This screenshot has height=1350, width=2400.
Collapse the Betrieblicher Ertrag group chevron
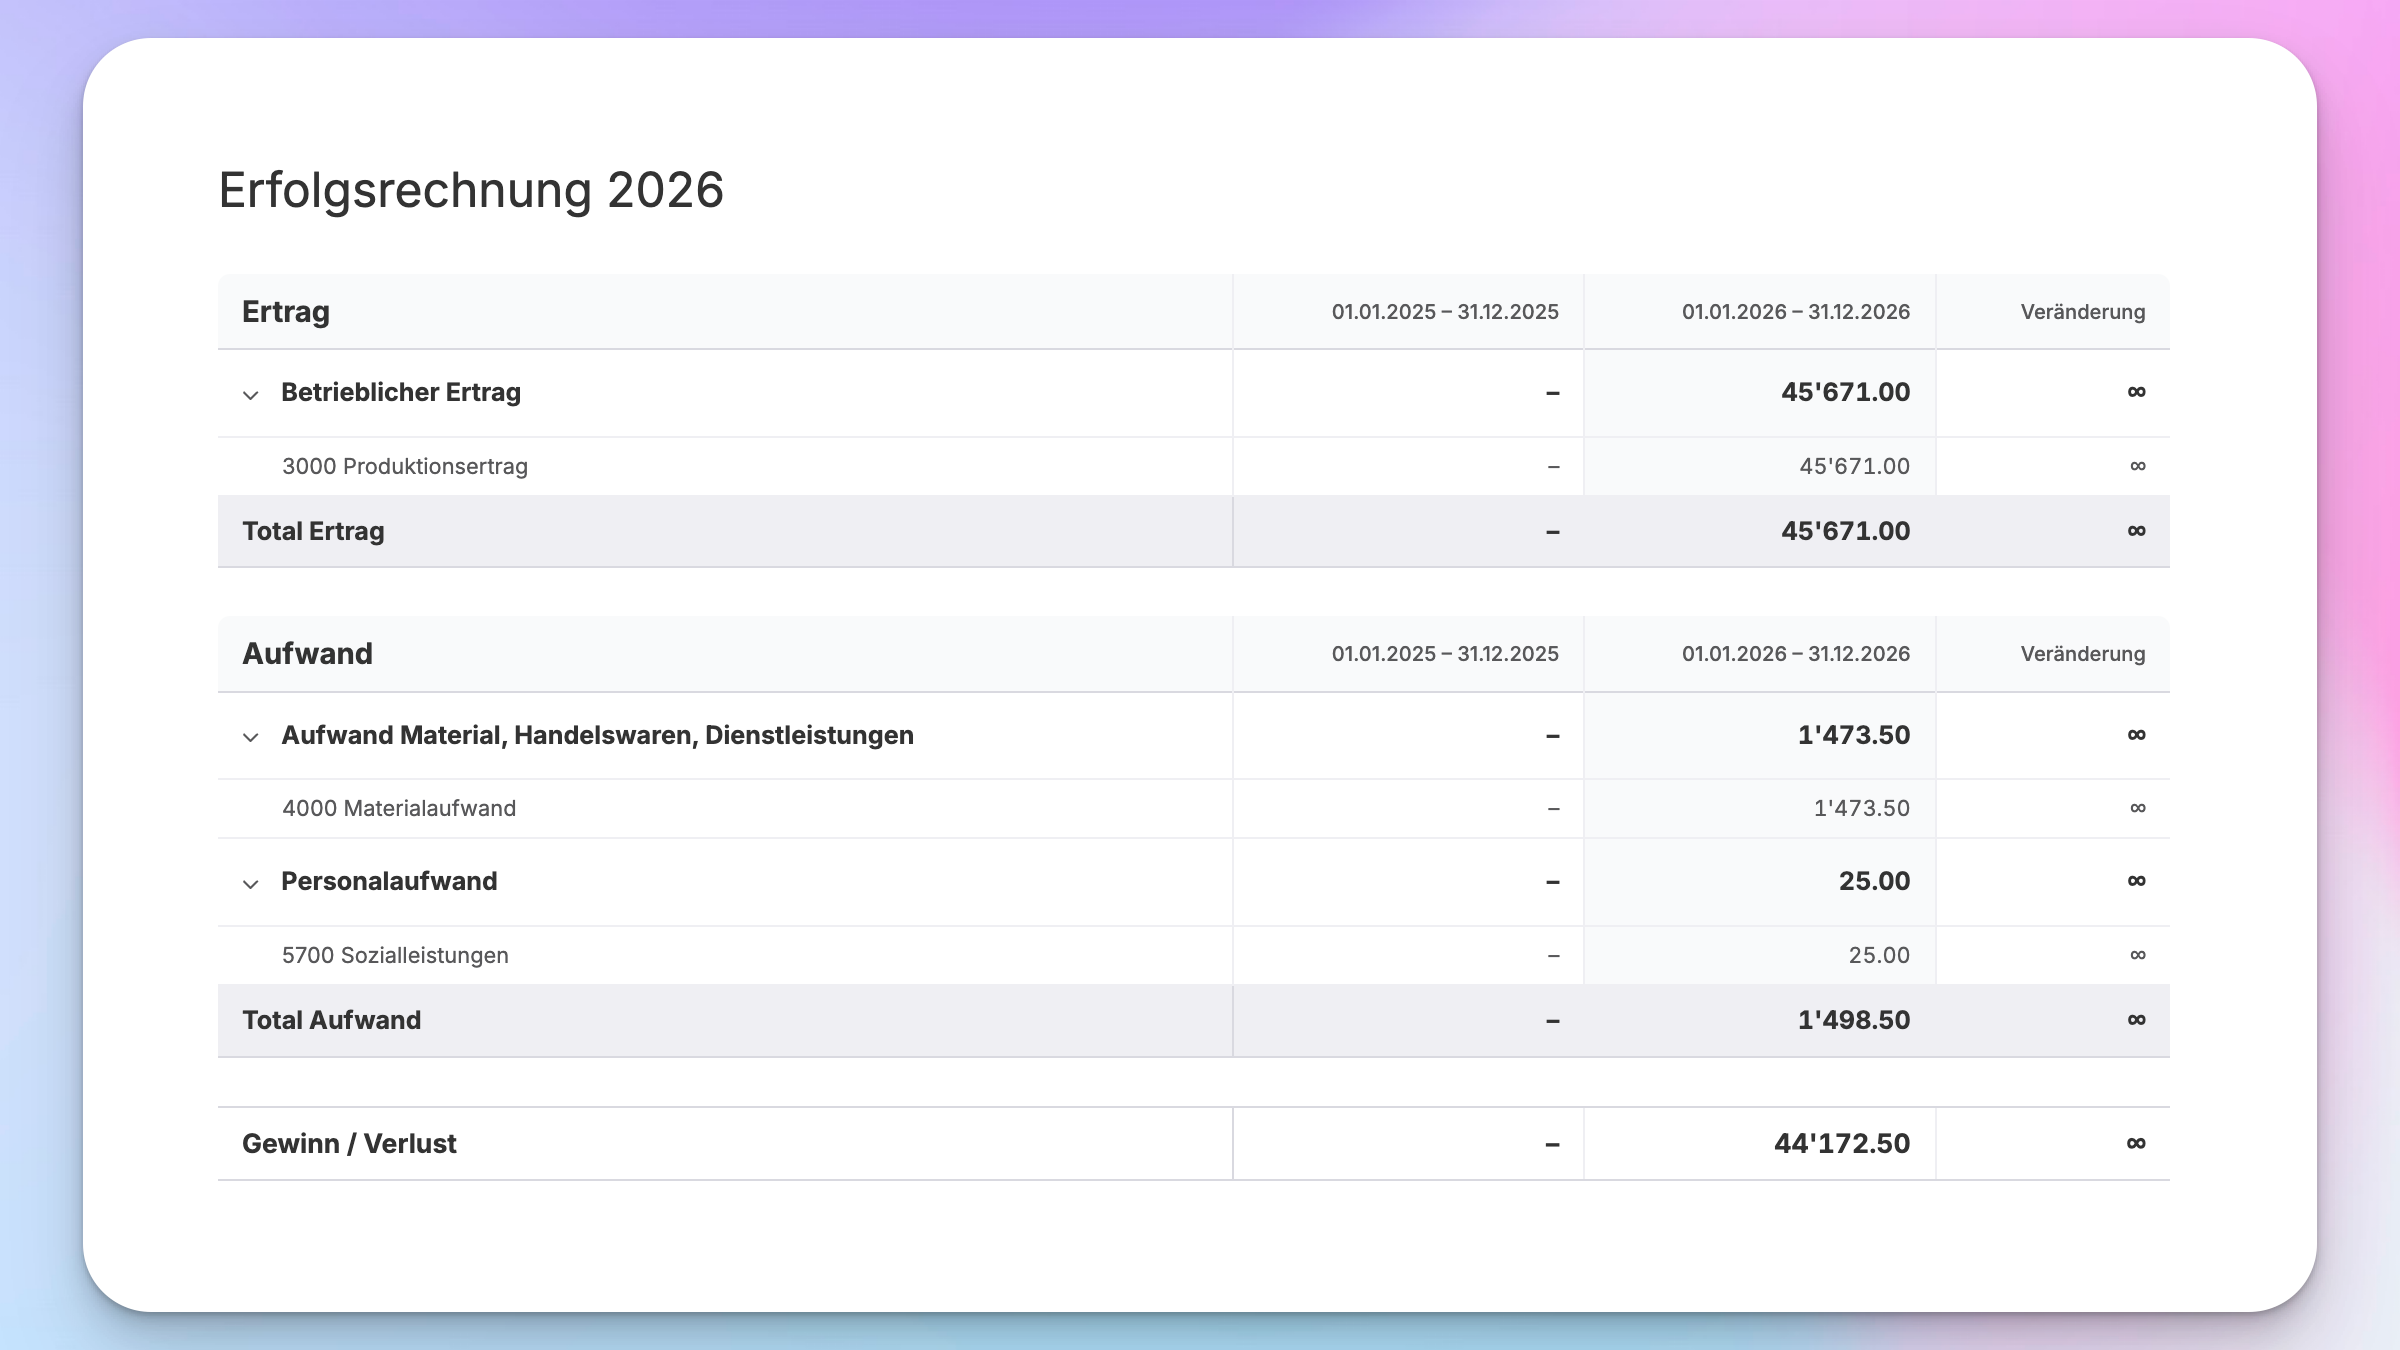pos(250,394)
